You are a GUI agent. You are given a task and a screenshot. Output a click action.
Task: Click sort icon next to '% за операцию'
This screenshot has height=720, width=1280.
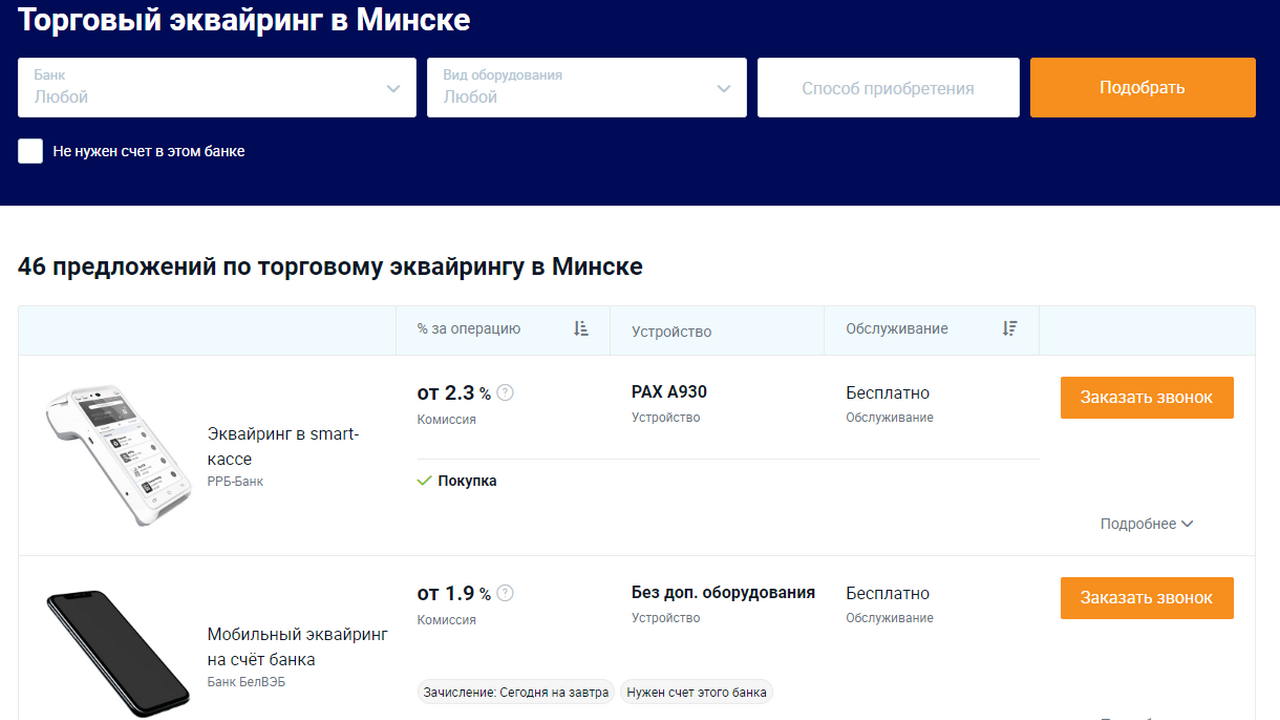tap(581, 329)
